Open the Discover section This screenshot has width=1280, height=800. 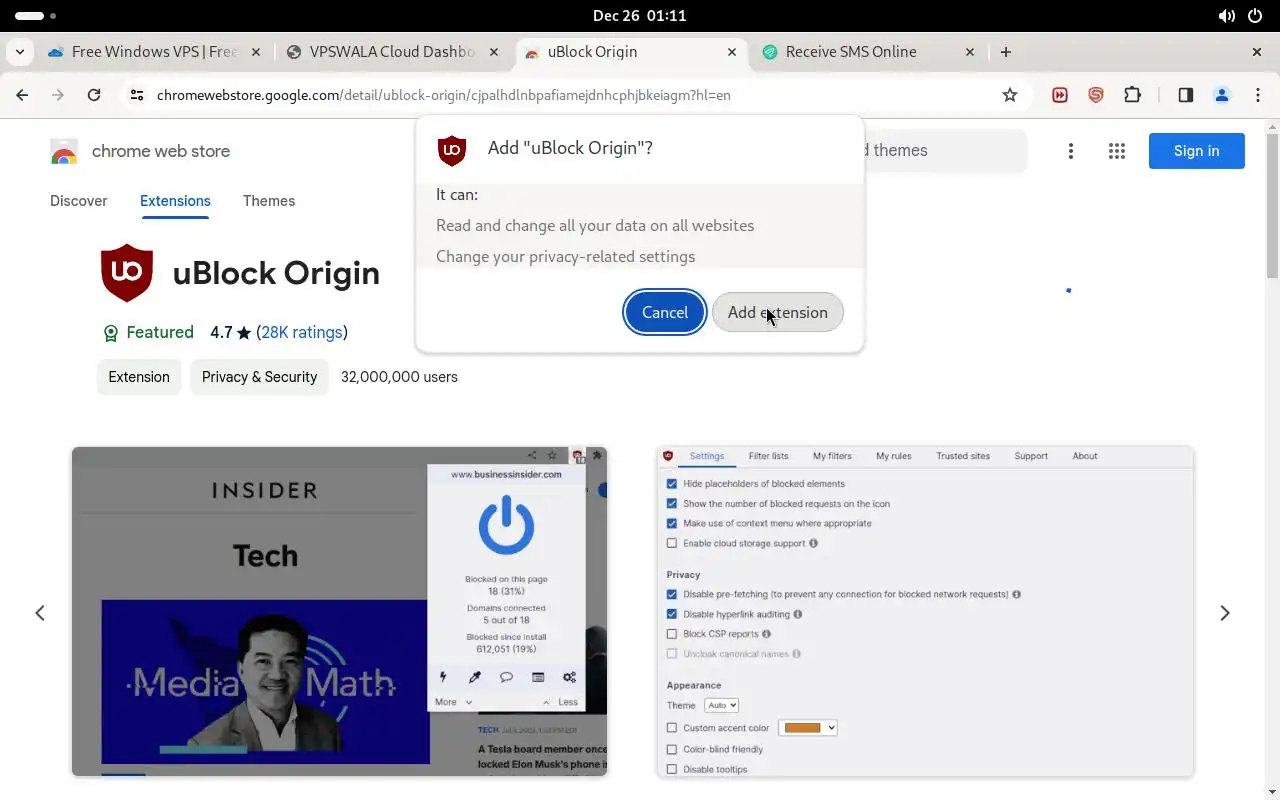click(78, 201)
